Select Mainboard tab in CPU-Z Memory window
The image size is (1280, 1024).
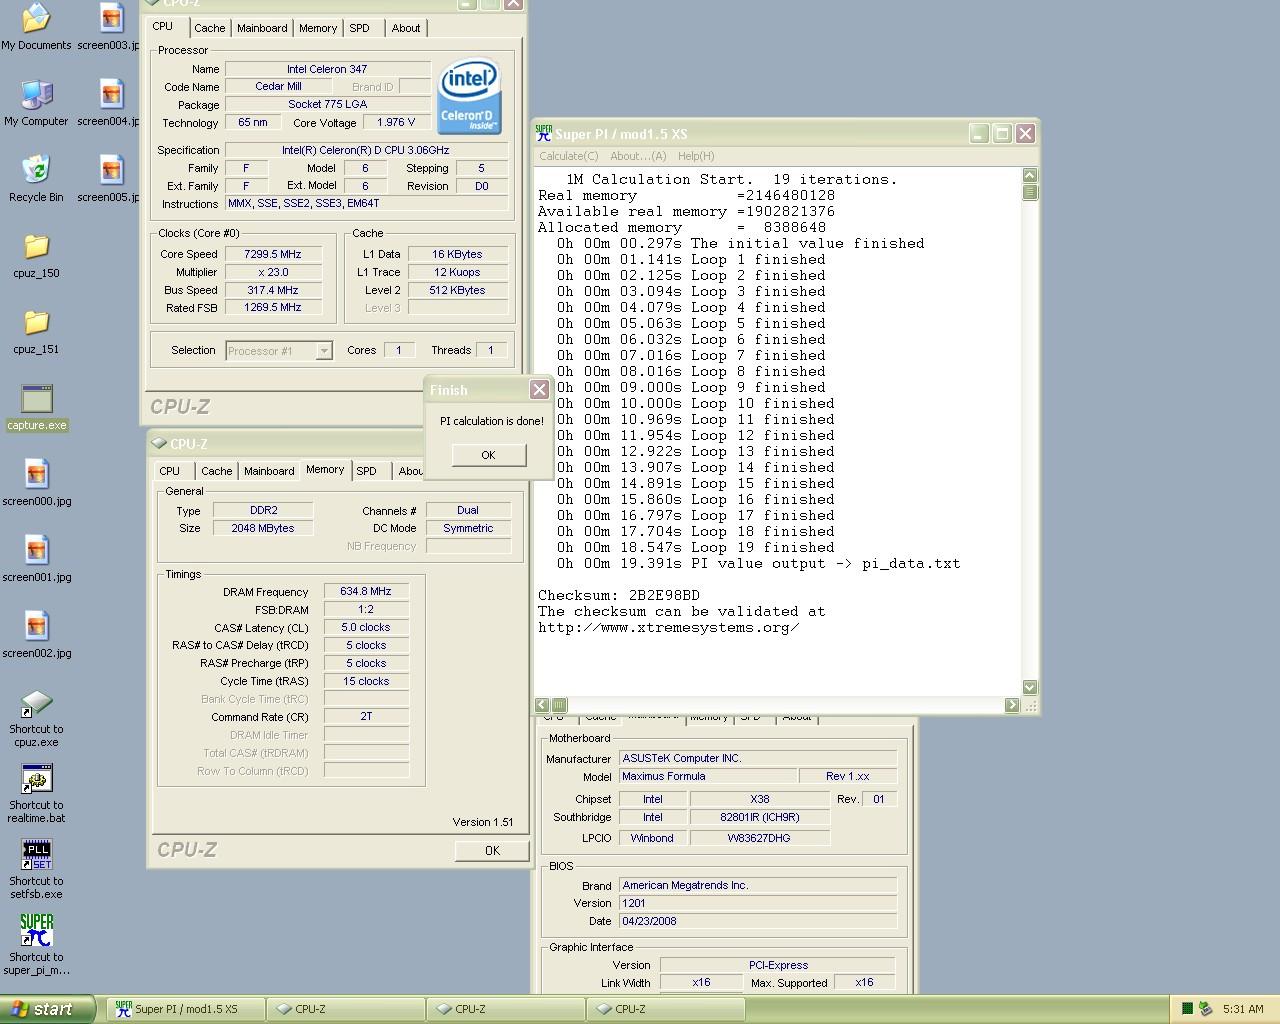click(x=269, y=471)
